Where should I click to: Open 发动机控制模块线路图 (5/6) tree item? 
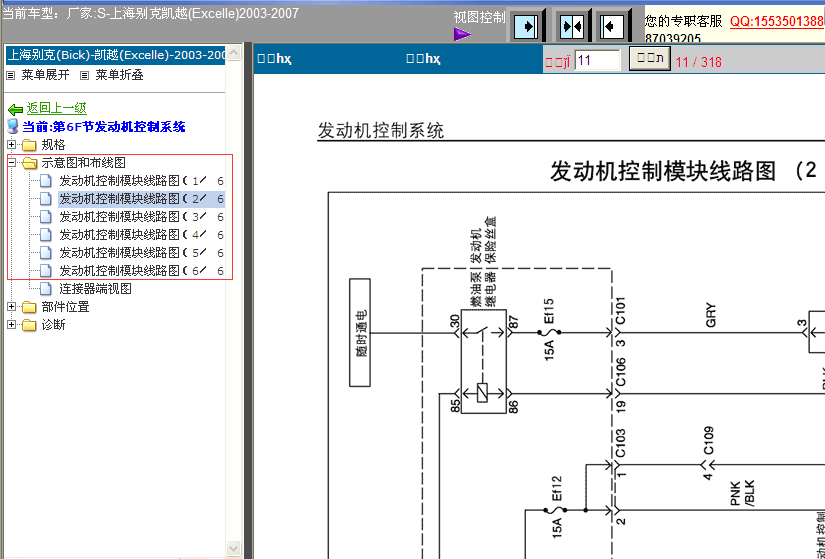pos(141,253)
